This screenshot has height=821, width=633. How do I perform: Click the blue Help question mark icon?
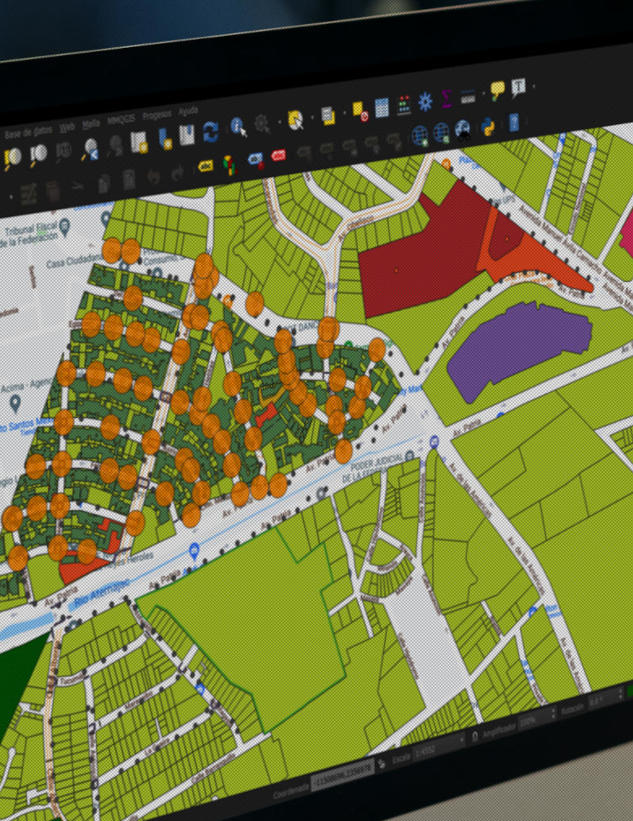(514, 123)
